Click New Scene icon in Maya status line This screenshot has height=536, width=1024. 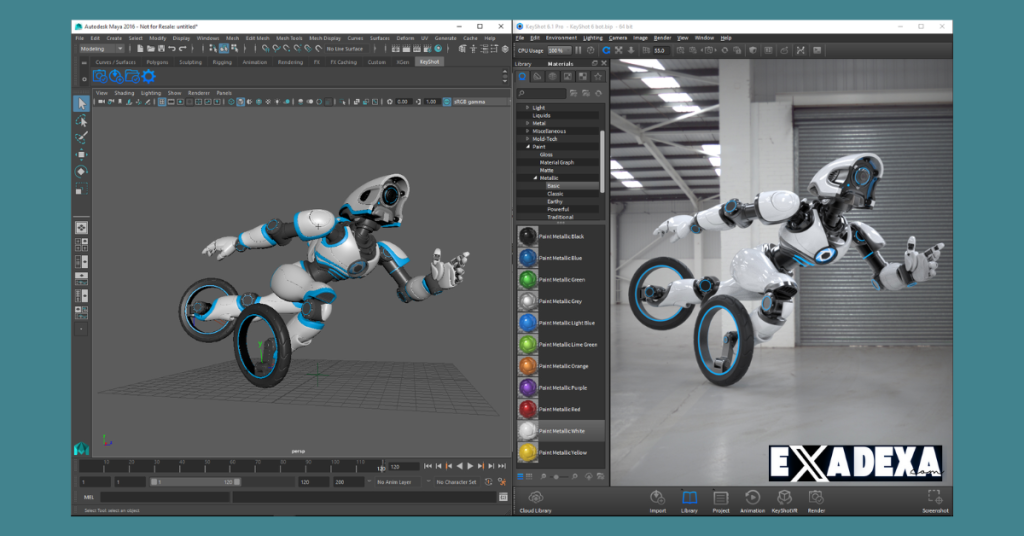[140, 49]
